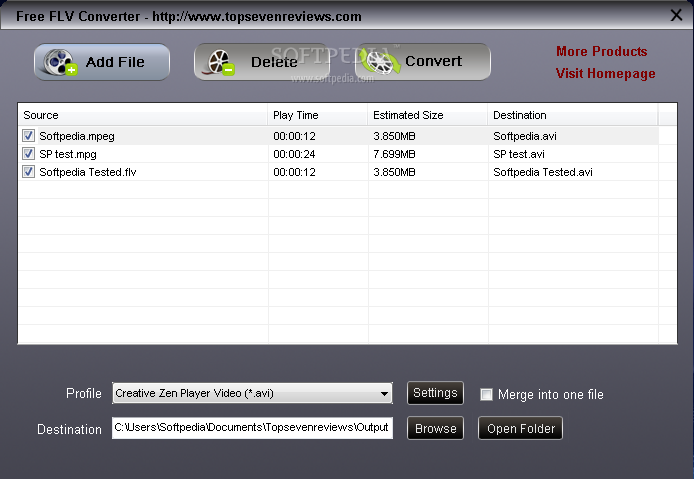
Task: Open the Visit Homepage link
Action: (605, 73)
